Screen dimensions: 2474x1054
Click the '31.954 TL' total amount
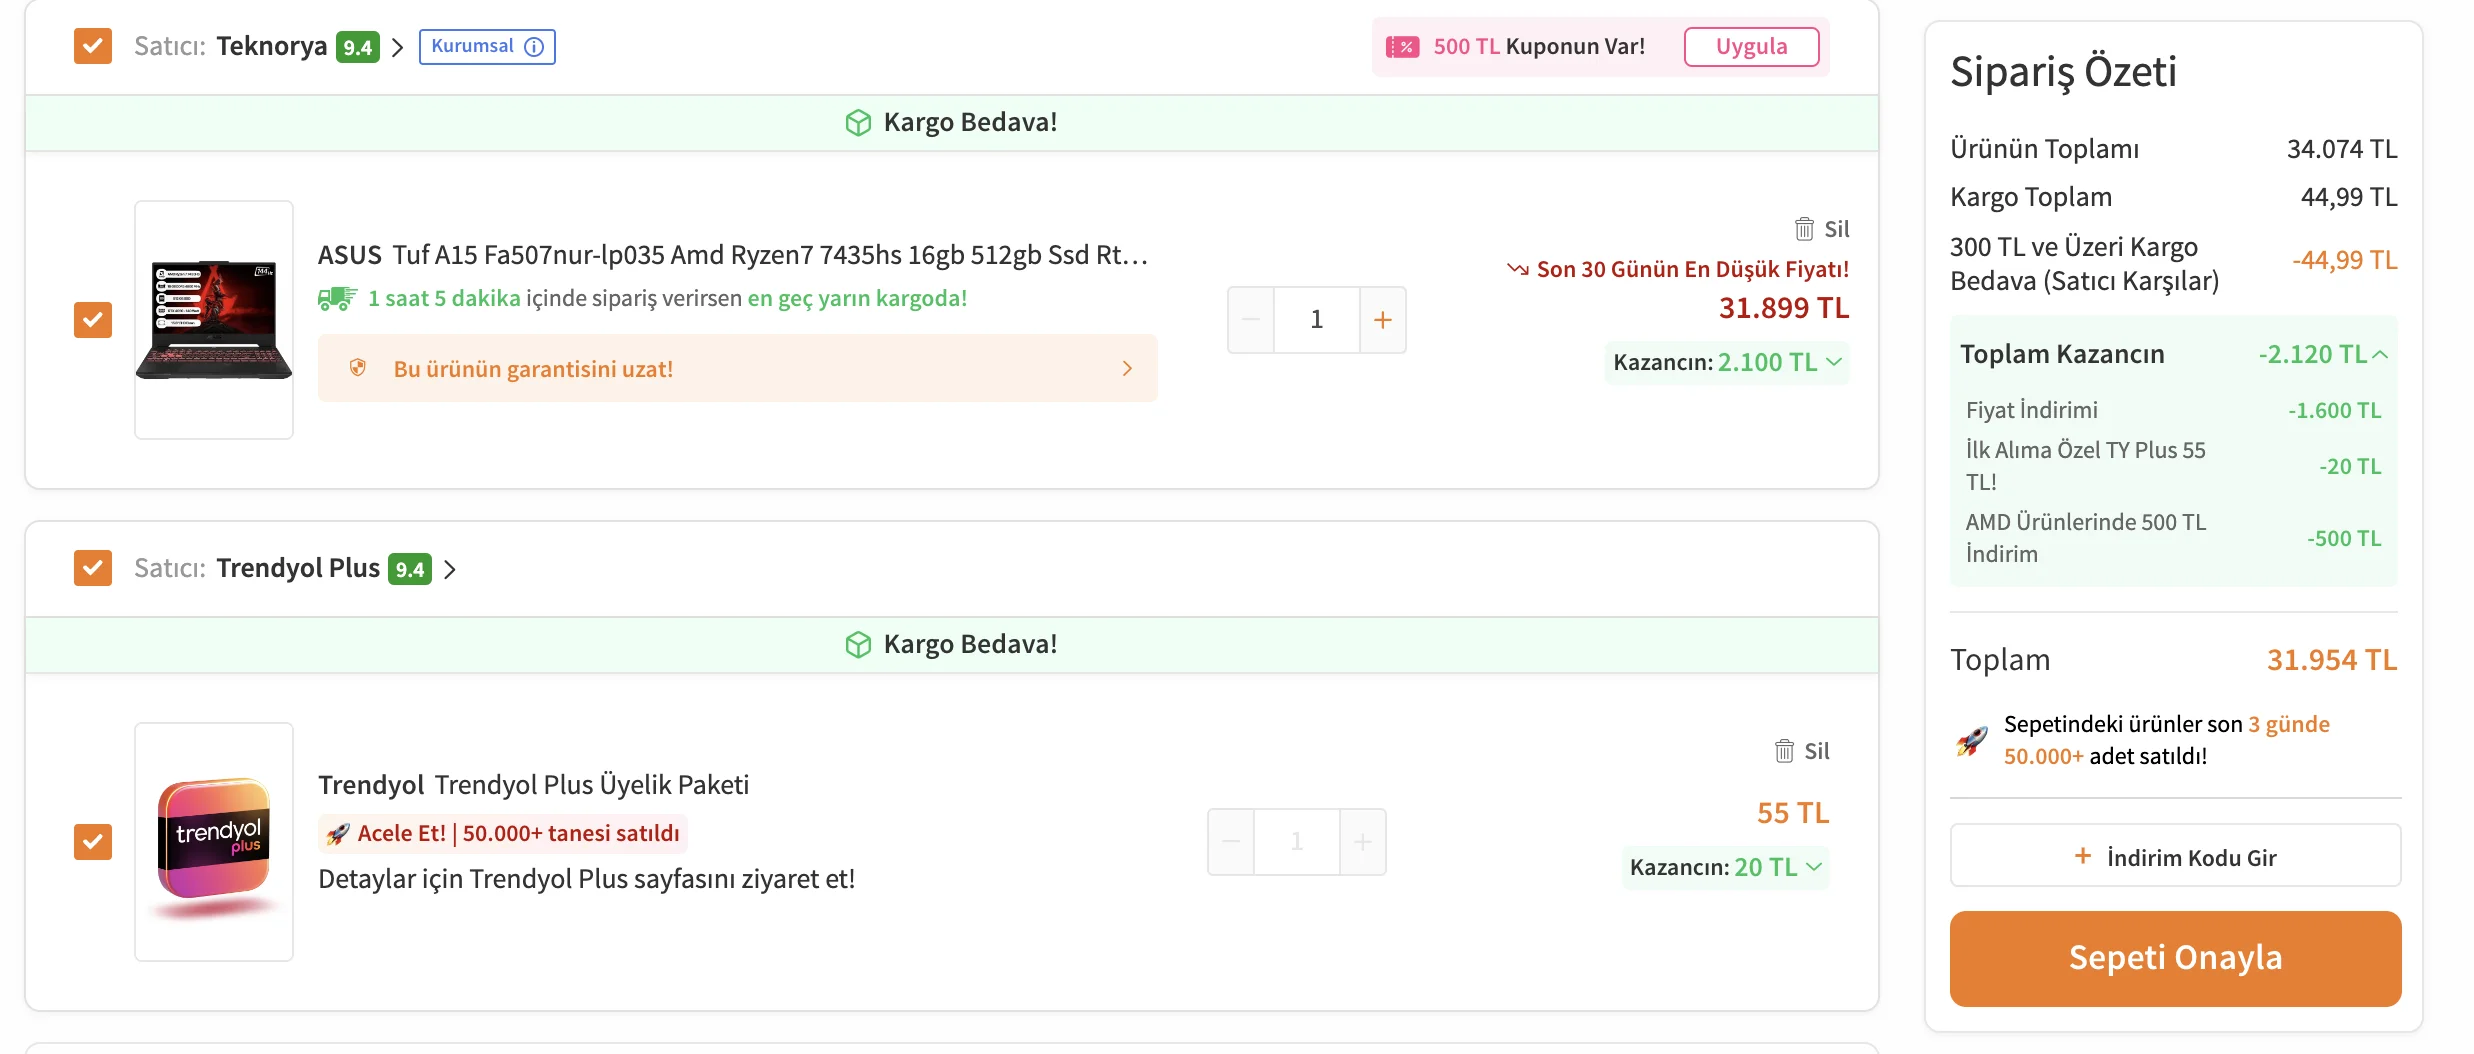2332,660
